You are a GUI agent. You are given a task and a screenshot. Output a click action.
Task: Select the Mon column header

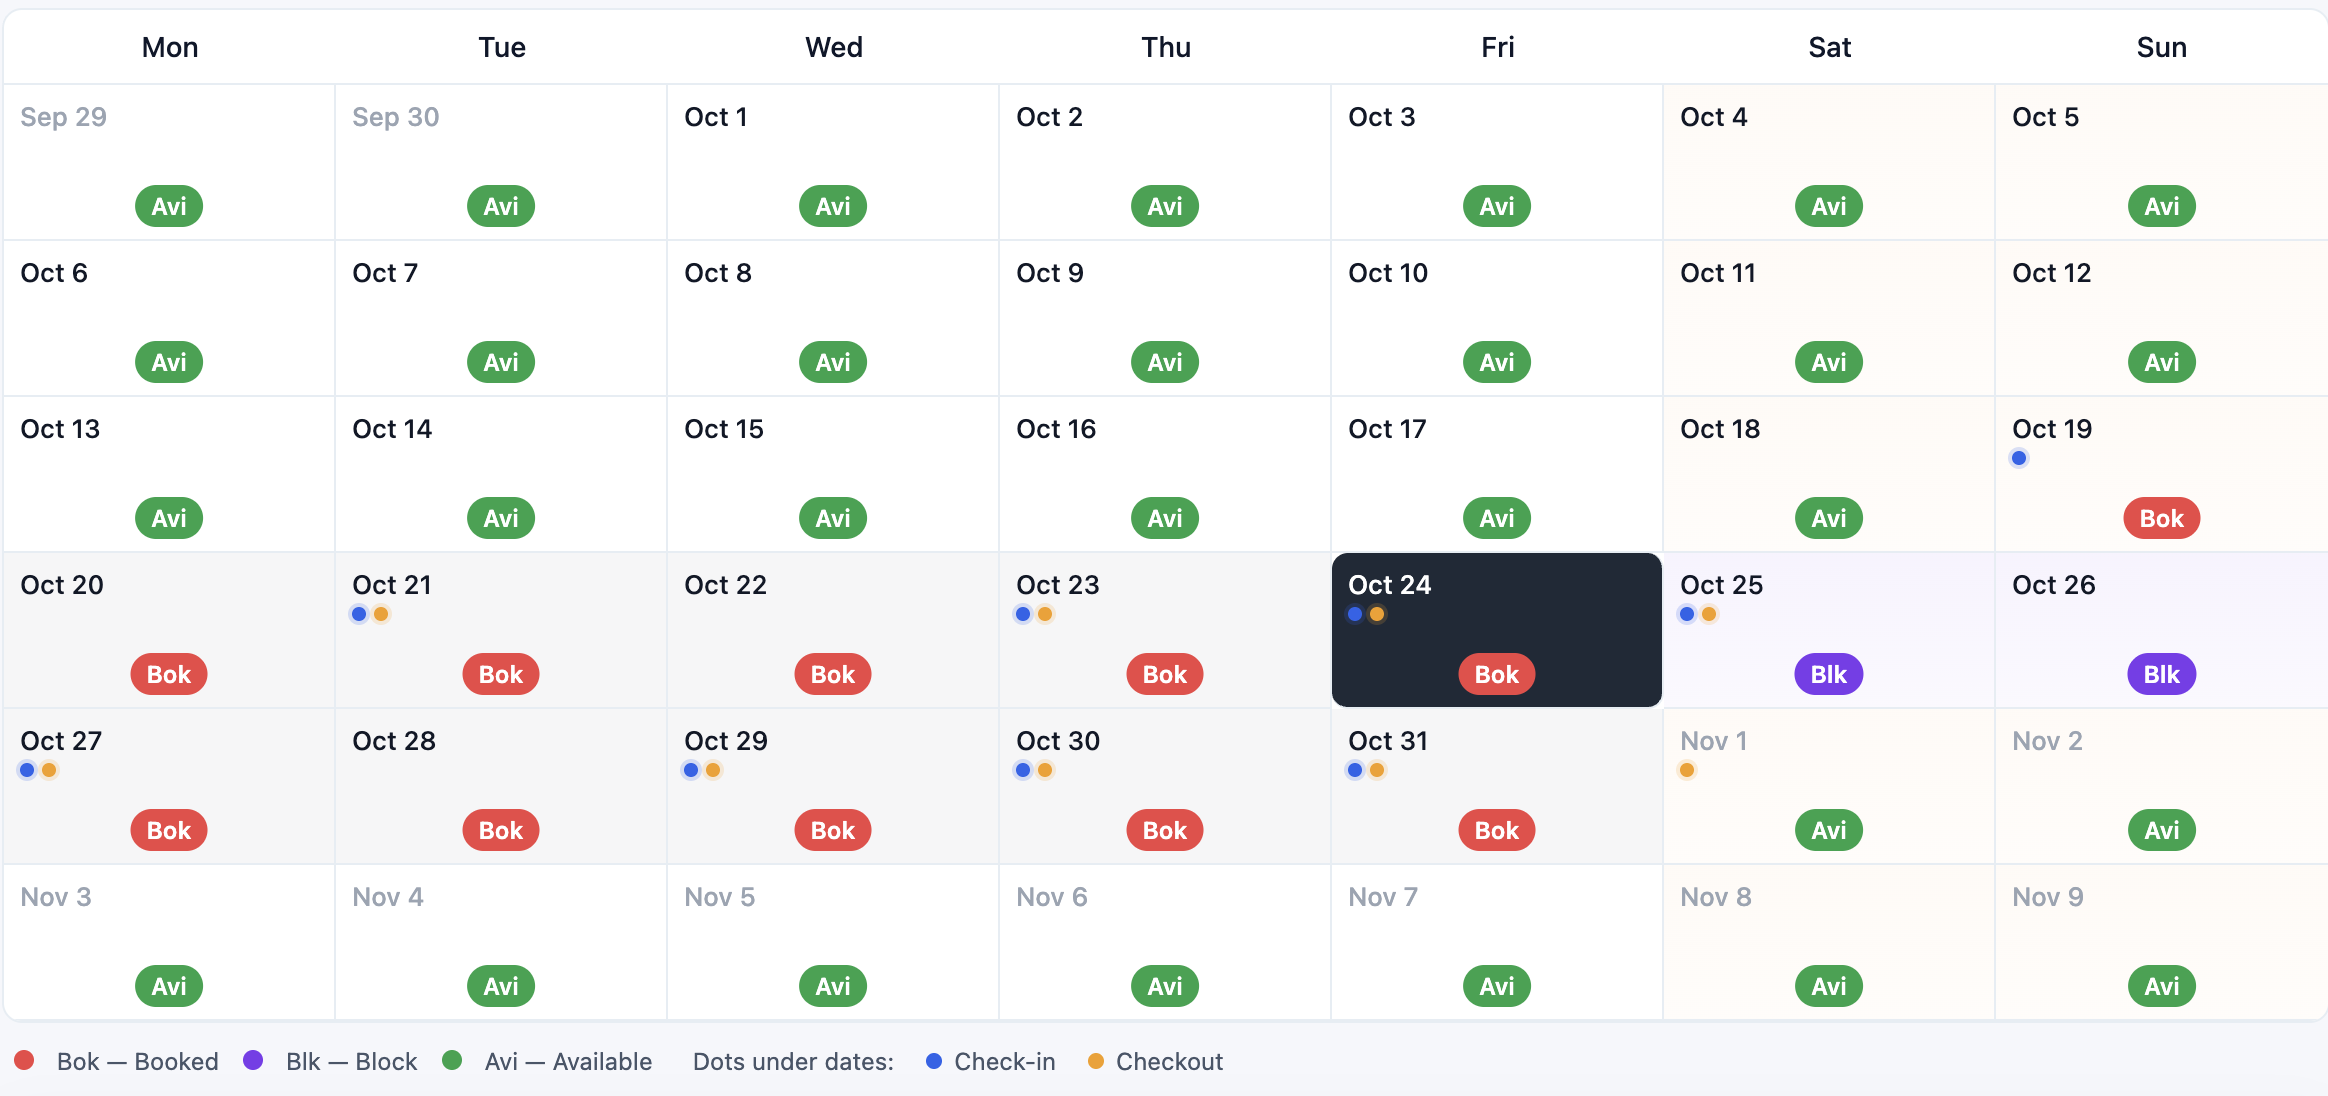click(169, 47)
